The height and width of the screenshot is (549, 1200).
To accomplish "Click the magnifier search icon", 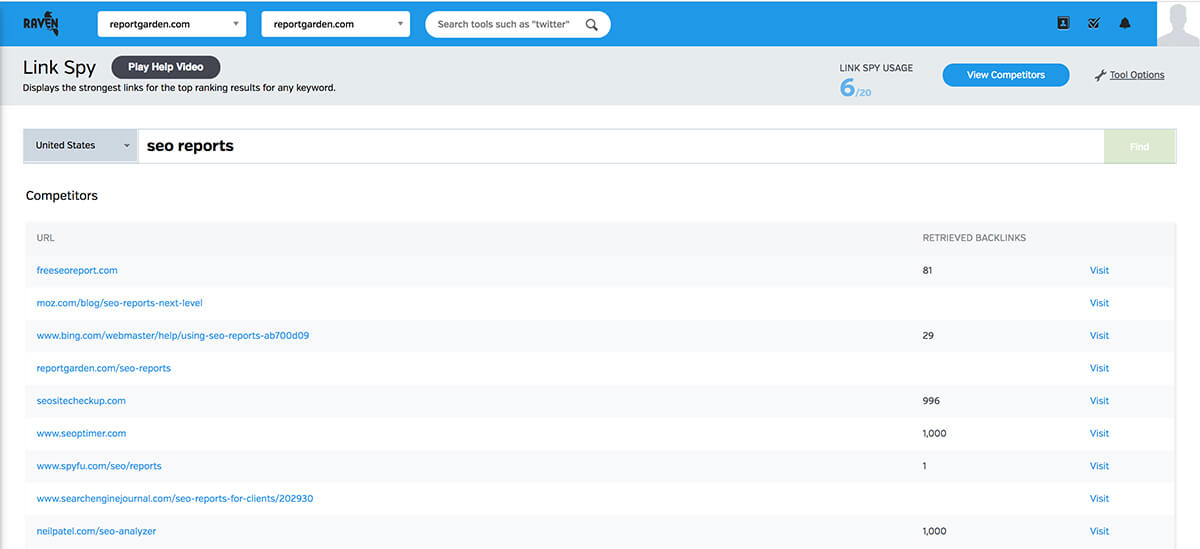I will pos(592,24).
